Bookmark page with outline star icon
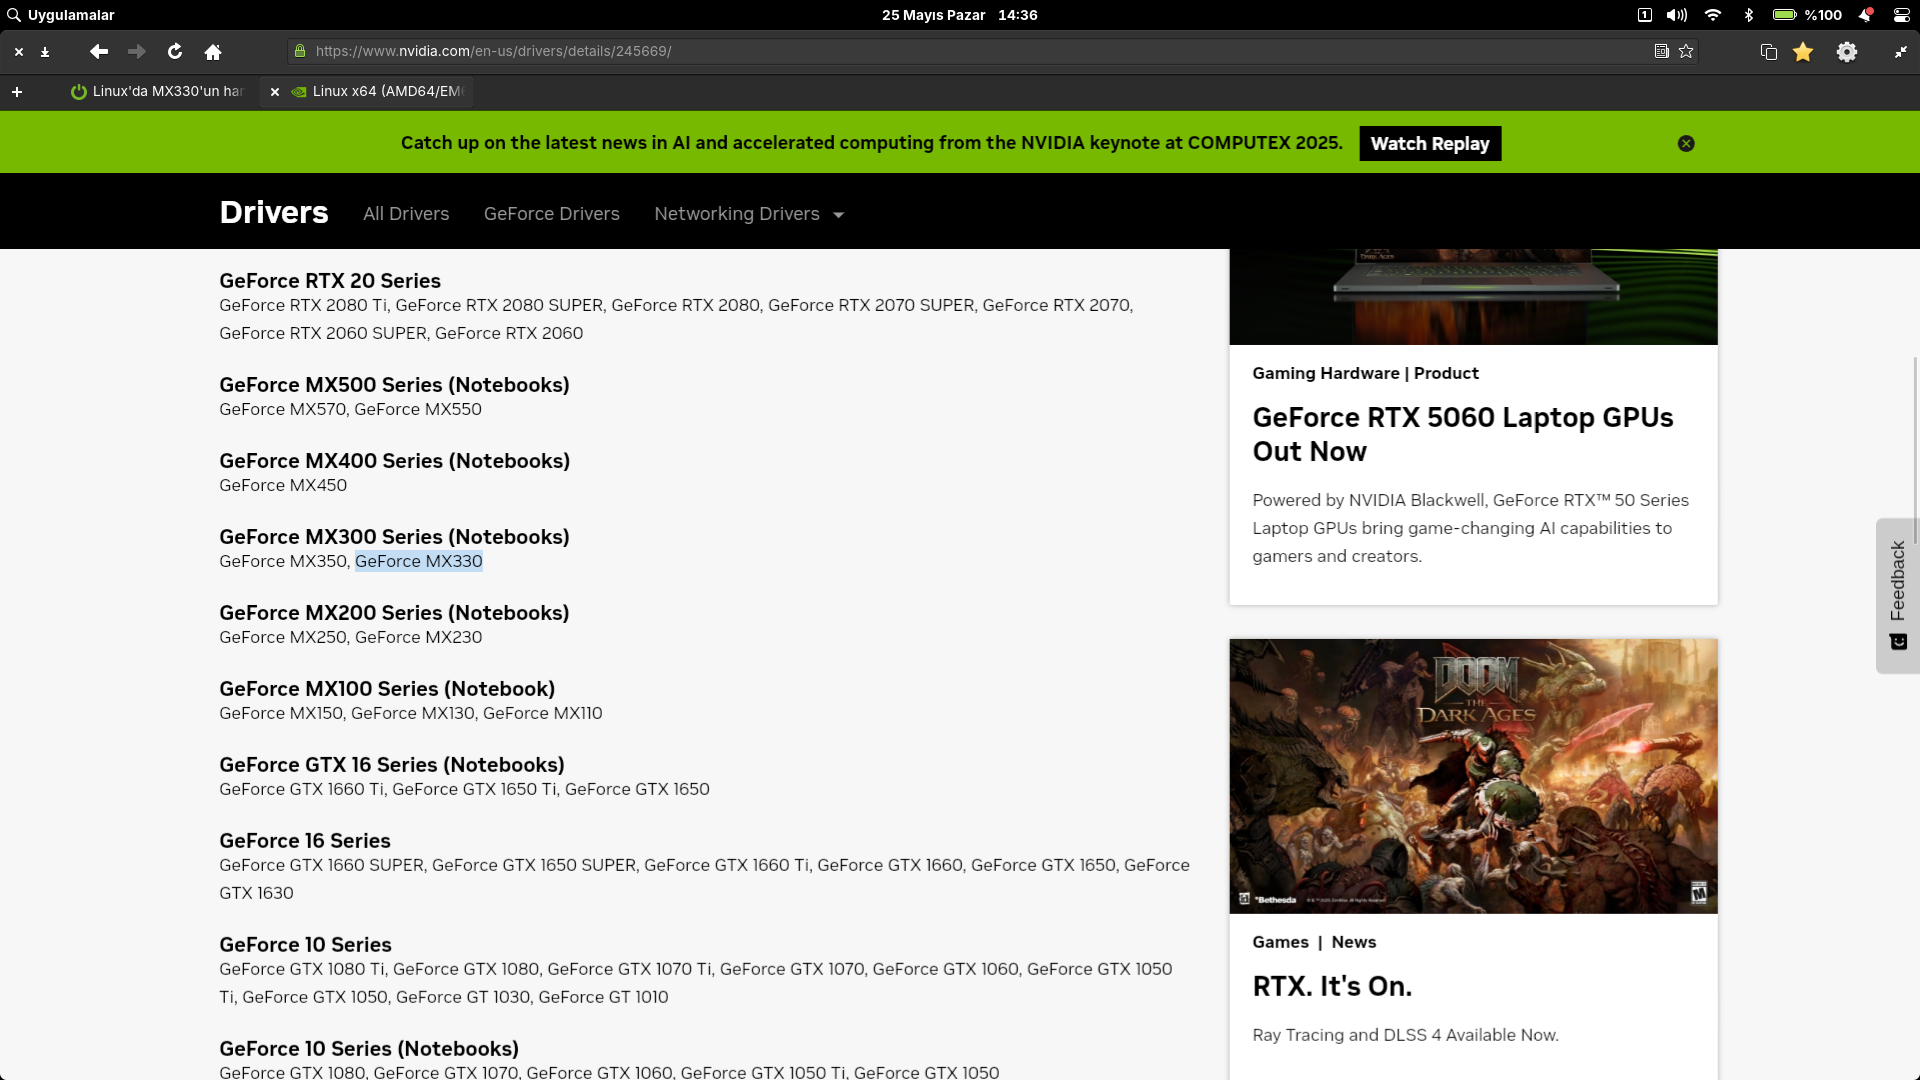1920x1080 pixels. click(1686, 51)
